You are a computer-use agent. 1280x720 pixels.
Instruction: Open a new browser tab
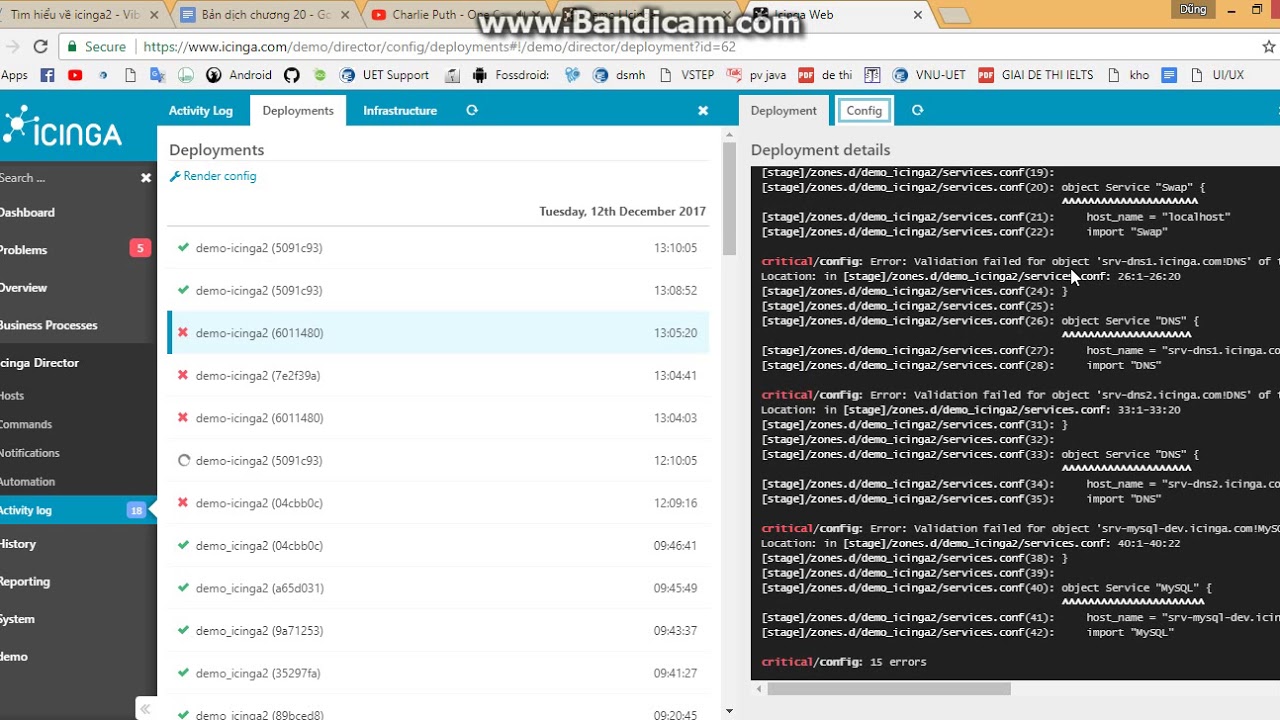955,16
